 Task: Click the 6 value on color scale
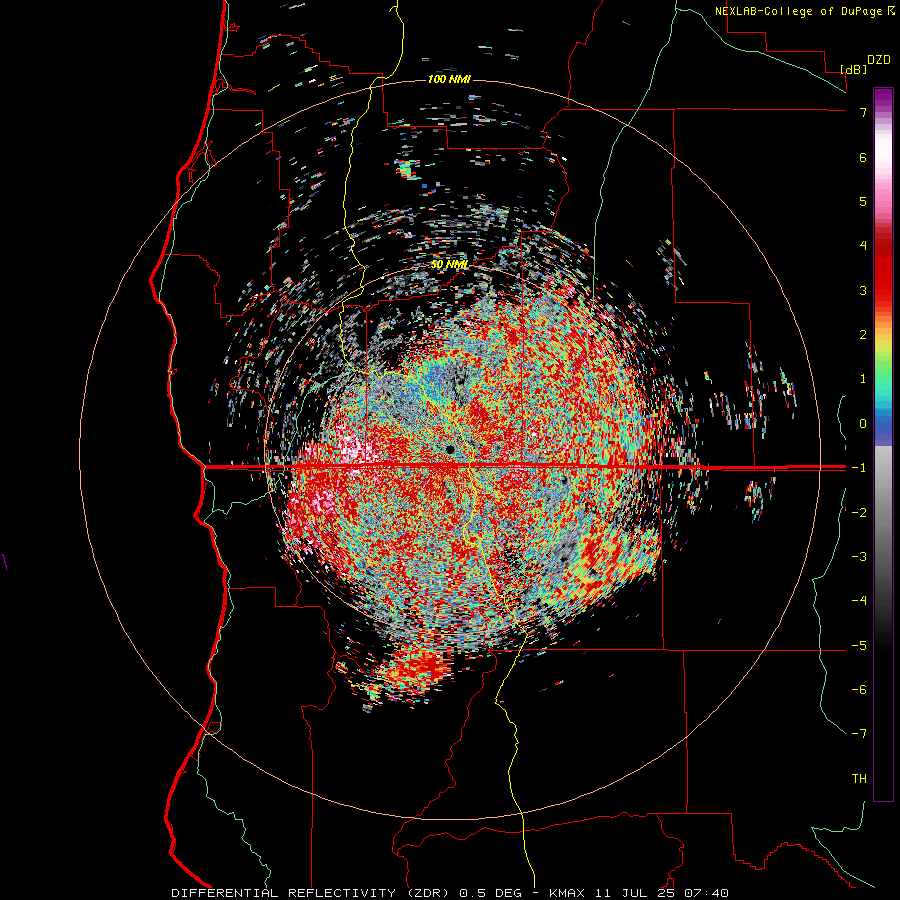pyautogui.click(x=863, y=157)
